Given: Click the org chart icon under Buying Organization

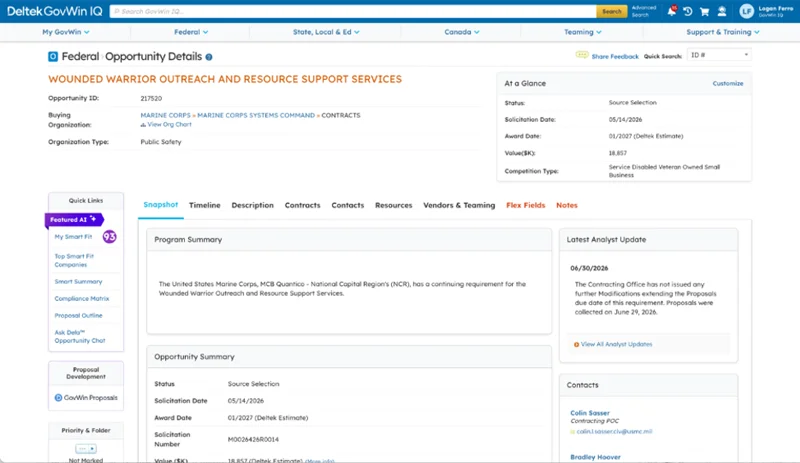Looking at the screenshot, I should click(143, 125).
